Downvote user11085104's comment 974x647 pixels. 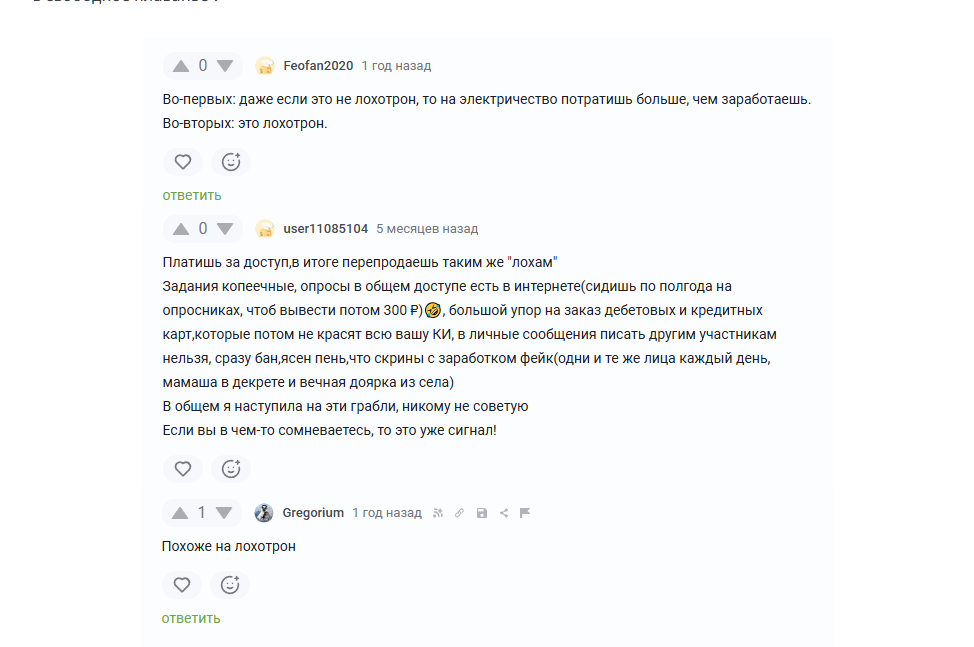pyautogui.click(x=225, y=229)
